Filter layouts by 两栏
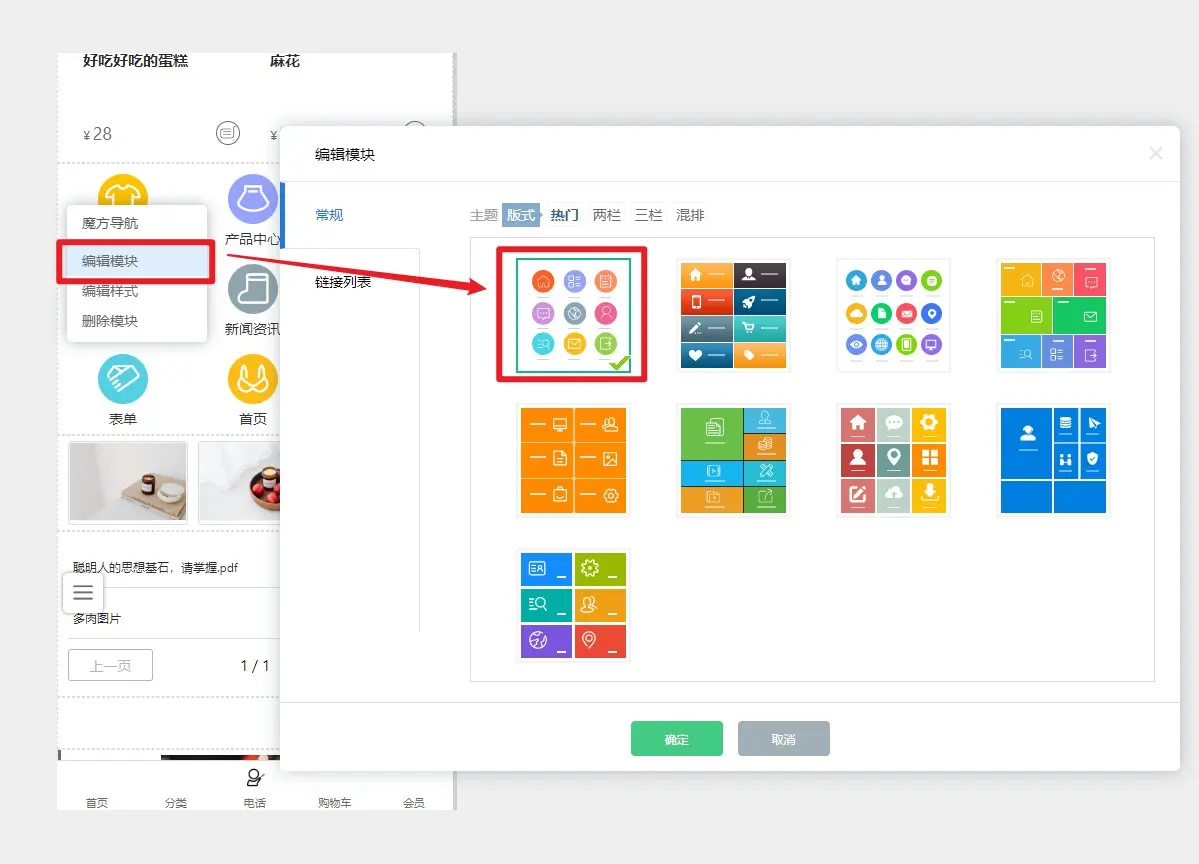The width and height of the screenshot is (1199, 864). (x=606, y=215)
